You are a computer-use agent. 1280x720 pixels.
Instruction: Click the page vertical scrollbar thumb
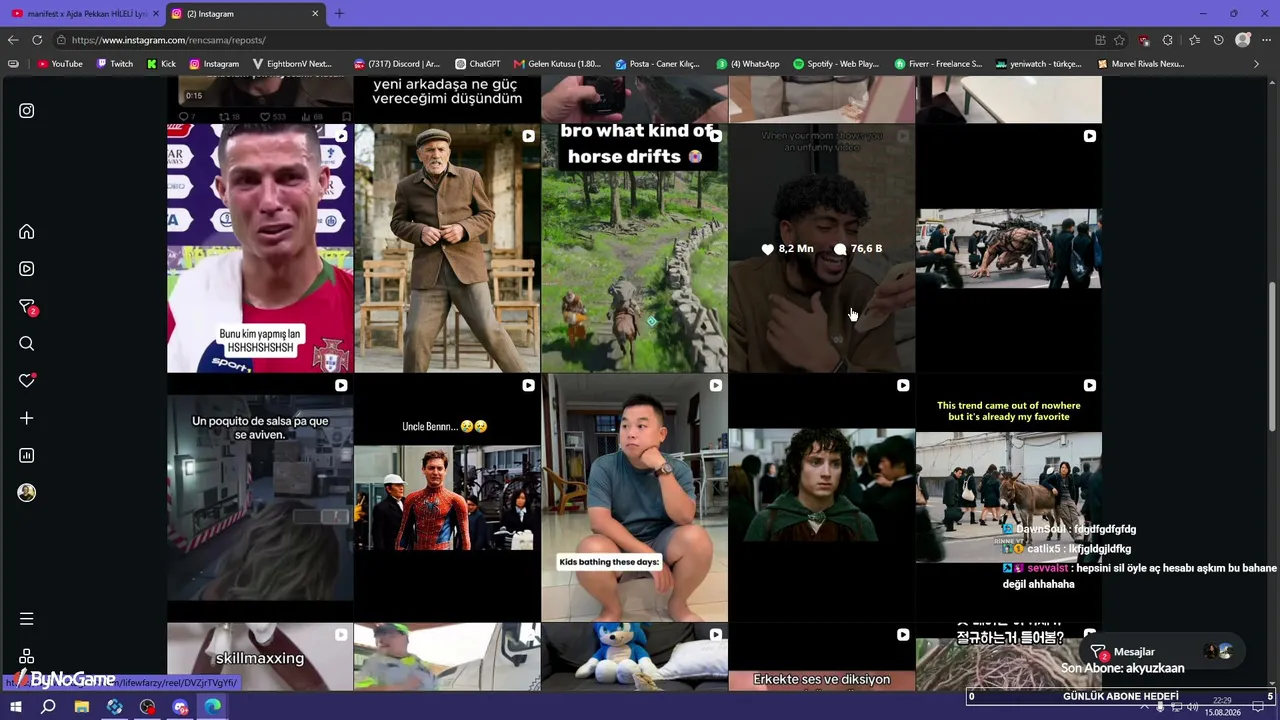coord(1273,355)
